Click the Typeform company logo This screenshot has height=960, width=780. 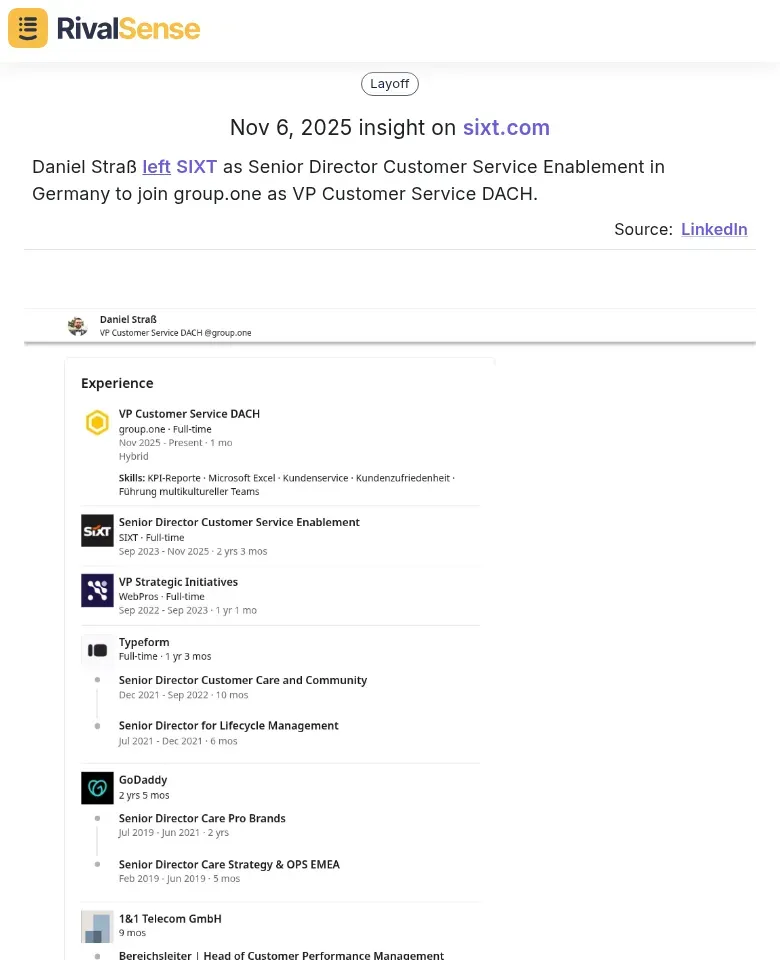pyautogui.click(x=97, y=650)
